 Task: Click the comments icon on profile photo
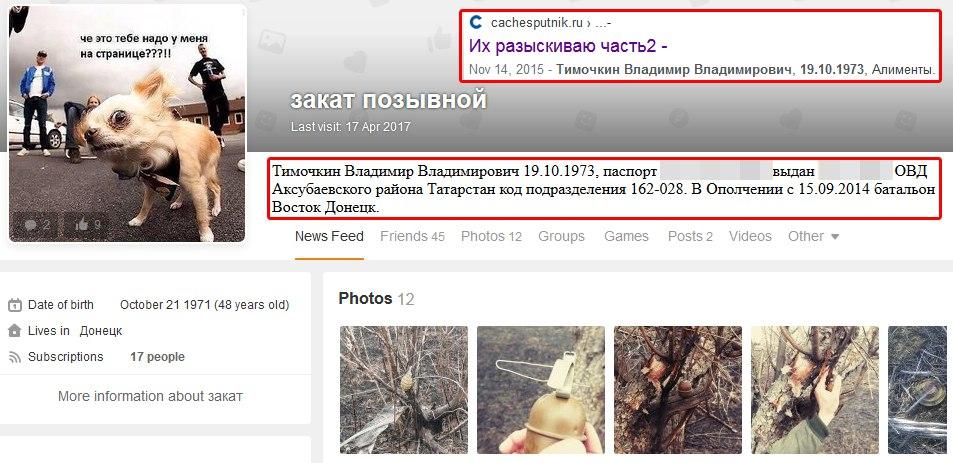pyautogui.click(x=30, y=225)
